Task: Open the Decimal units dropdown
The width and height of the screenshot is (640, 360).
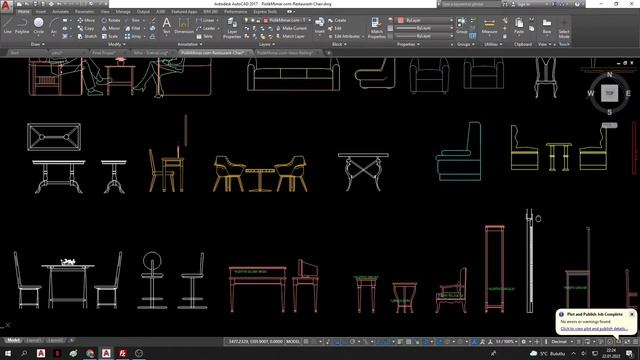Action: coord(562,342)
